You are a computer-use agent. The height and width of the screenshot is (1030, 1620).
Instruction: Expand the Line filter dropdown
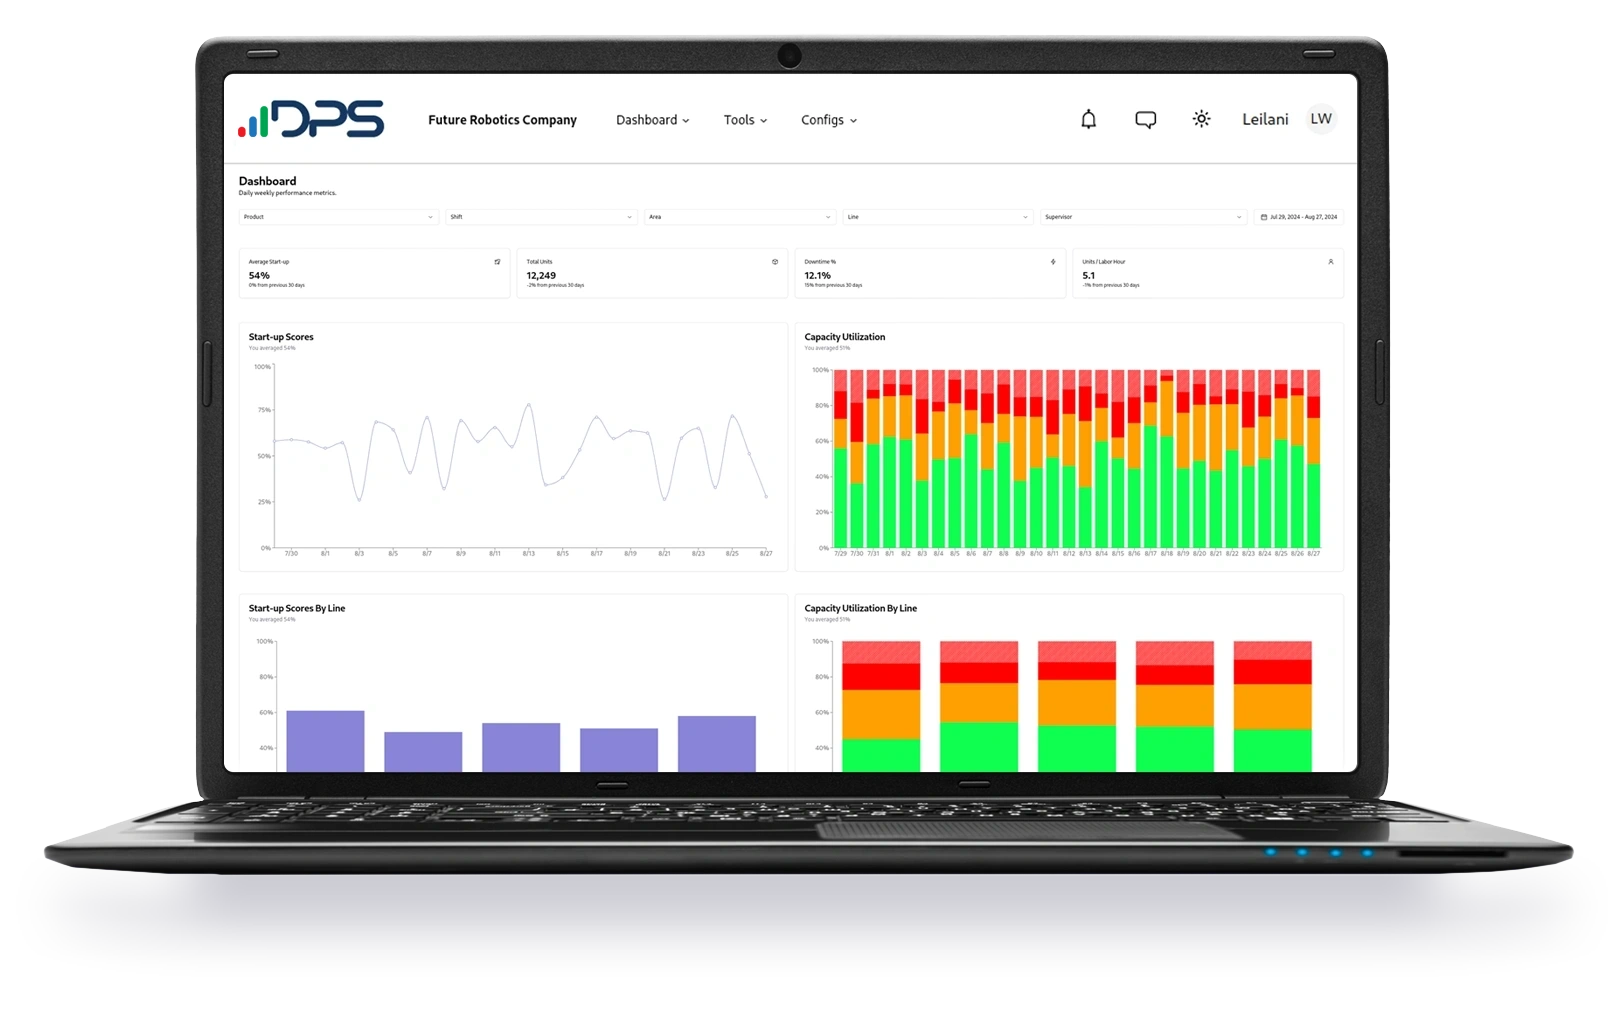click(937, 217)
